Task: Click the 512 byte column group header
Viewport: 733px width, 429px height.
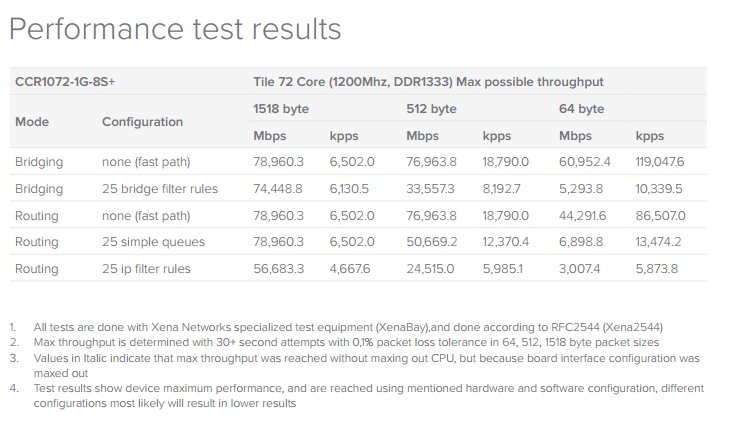Action: pos(431,109)
